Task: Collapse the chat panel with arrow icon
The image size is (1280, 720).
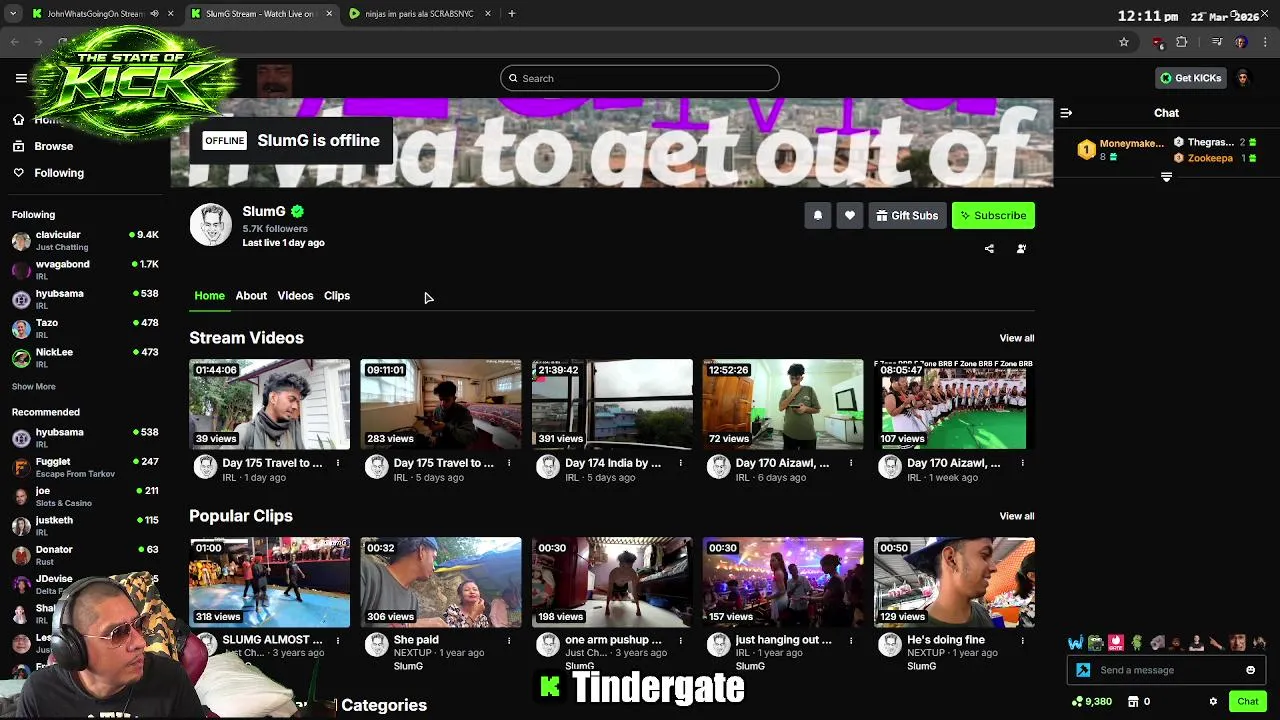Action: tap(1066, 113)
